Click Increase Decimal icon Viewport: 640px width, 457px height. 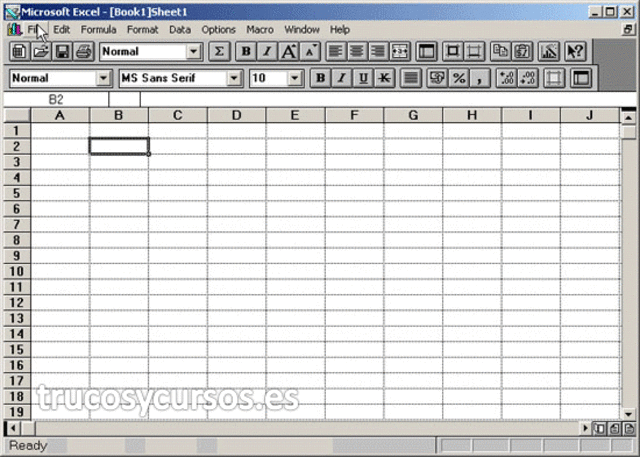[506, 78]
